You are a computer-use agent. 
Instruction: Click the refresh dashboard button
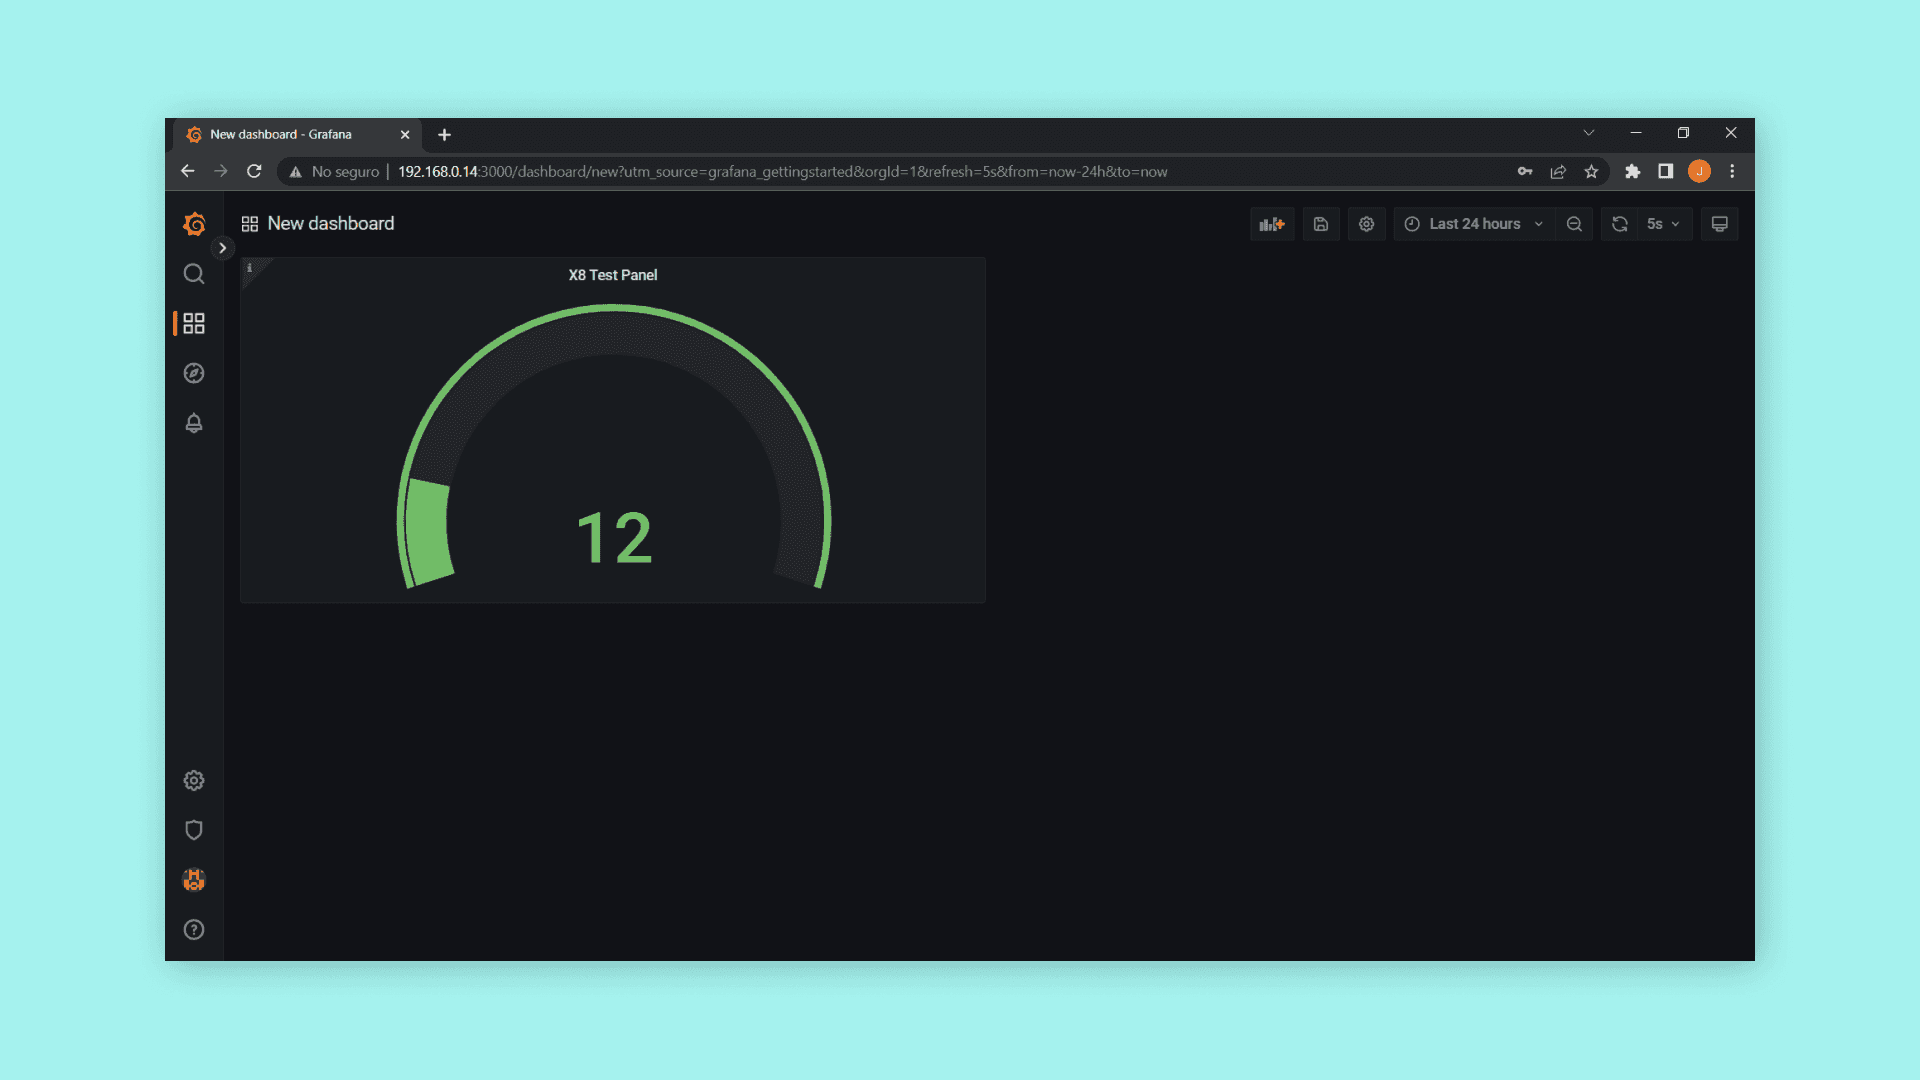pyautogui.click(x=1620, y=224)
